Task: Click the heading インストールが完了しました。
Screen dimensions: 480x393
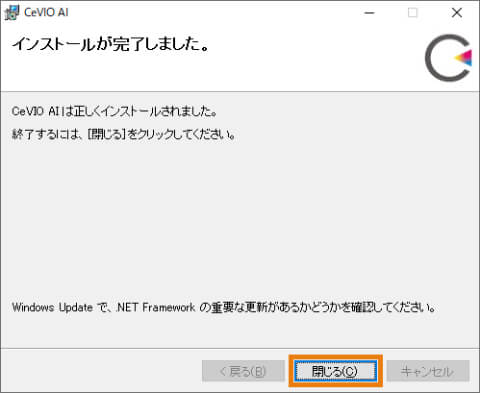Action: pyautogui.click(x=111, y=44)
